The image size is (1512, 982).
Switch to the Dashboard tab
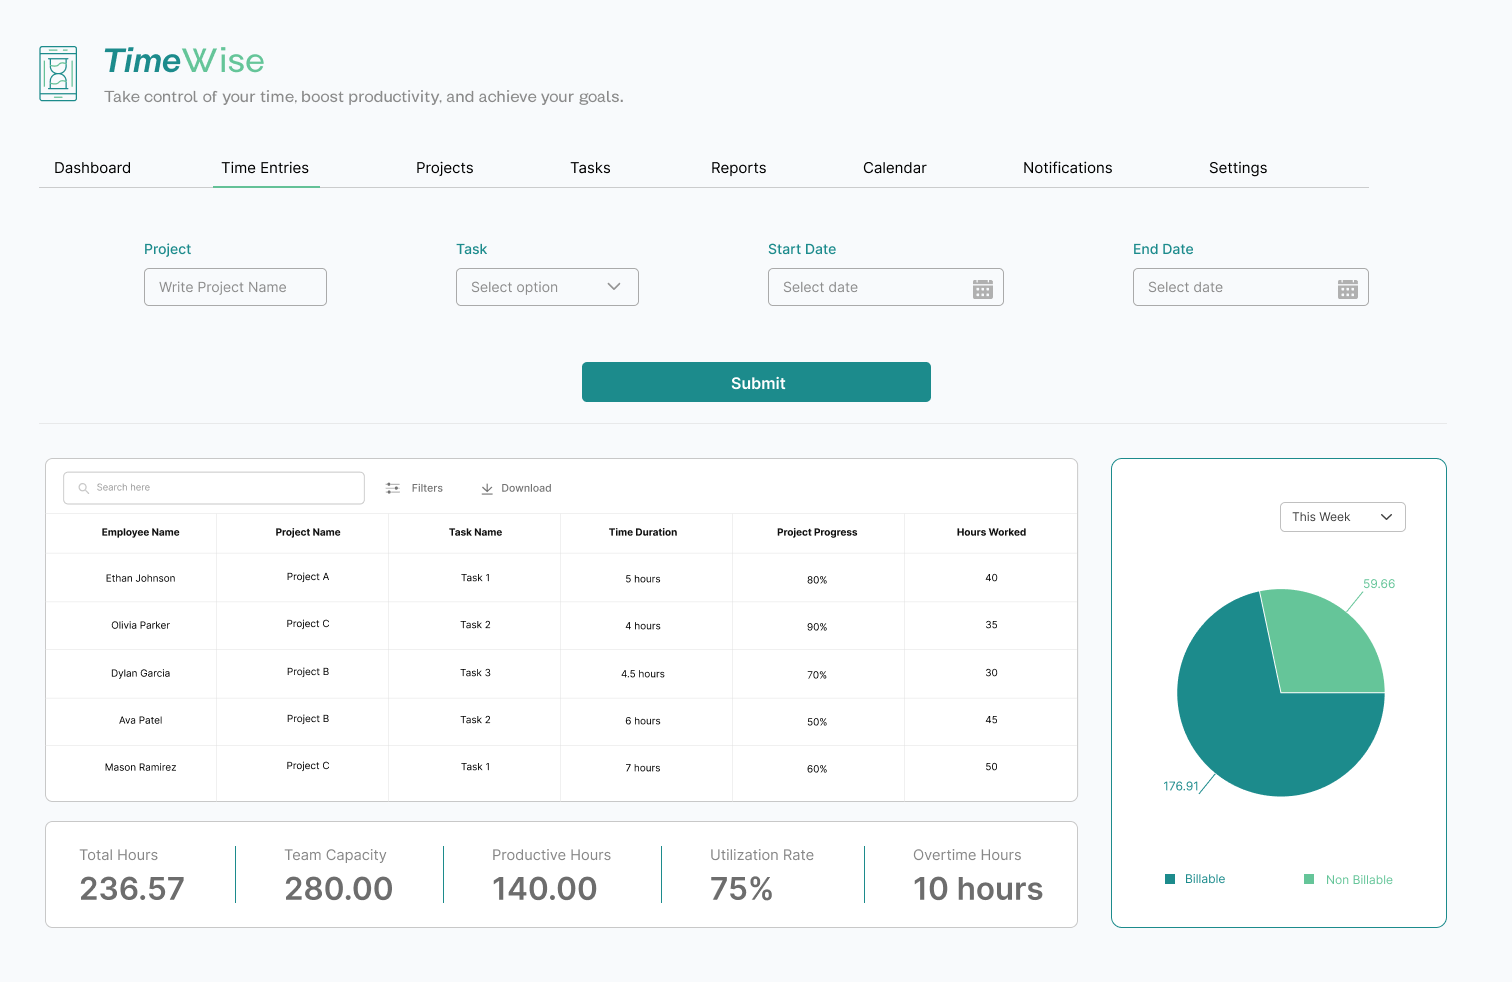coord(92,167)
